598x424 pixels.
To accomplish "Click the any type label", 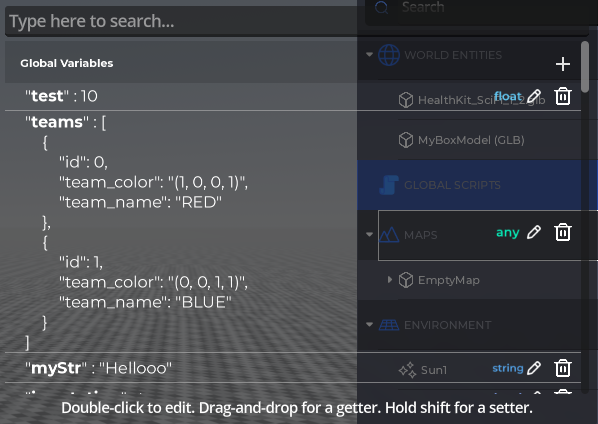I will [508, 232].
